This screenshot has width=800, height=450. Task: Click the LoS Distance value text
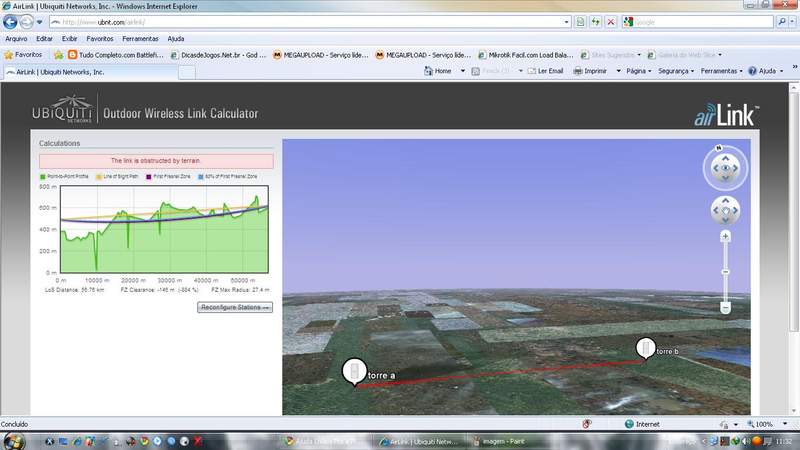(74, 289)
